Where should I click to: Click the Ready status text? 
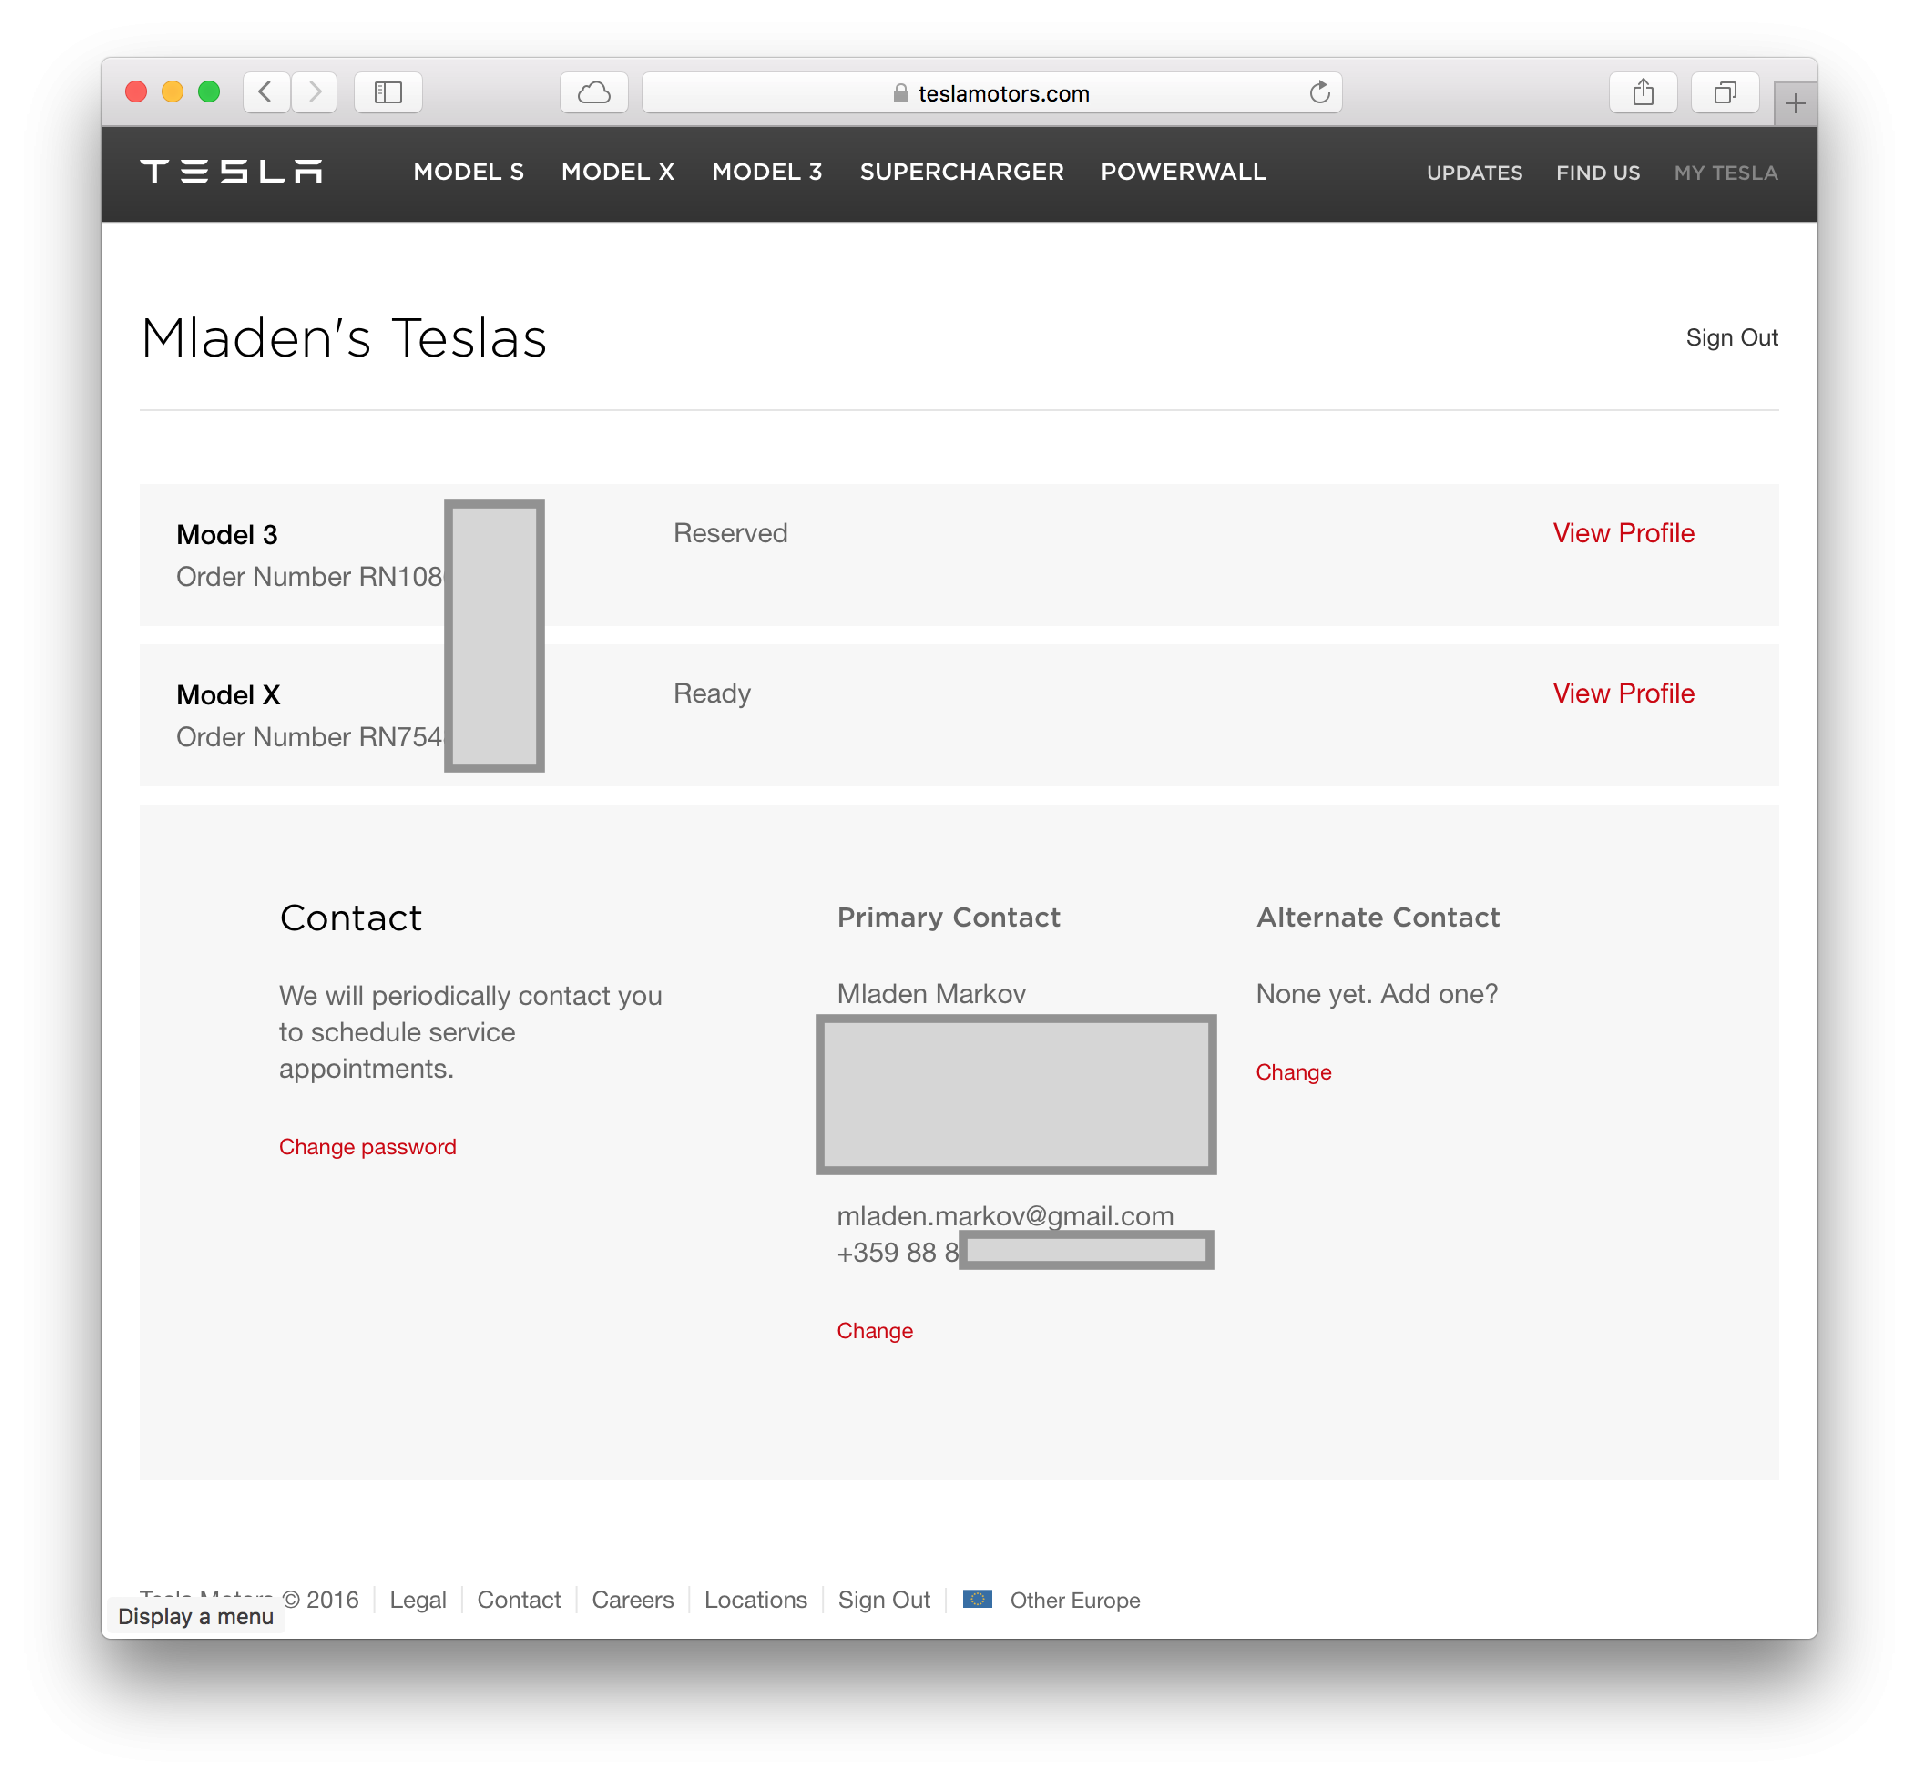pyautogui.click(x=712, y=694)
